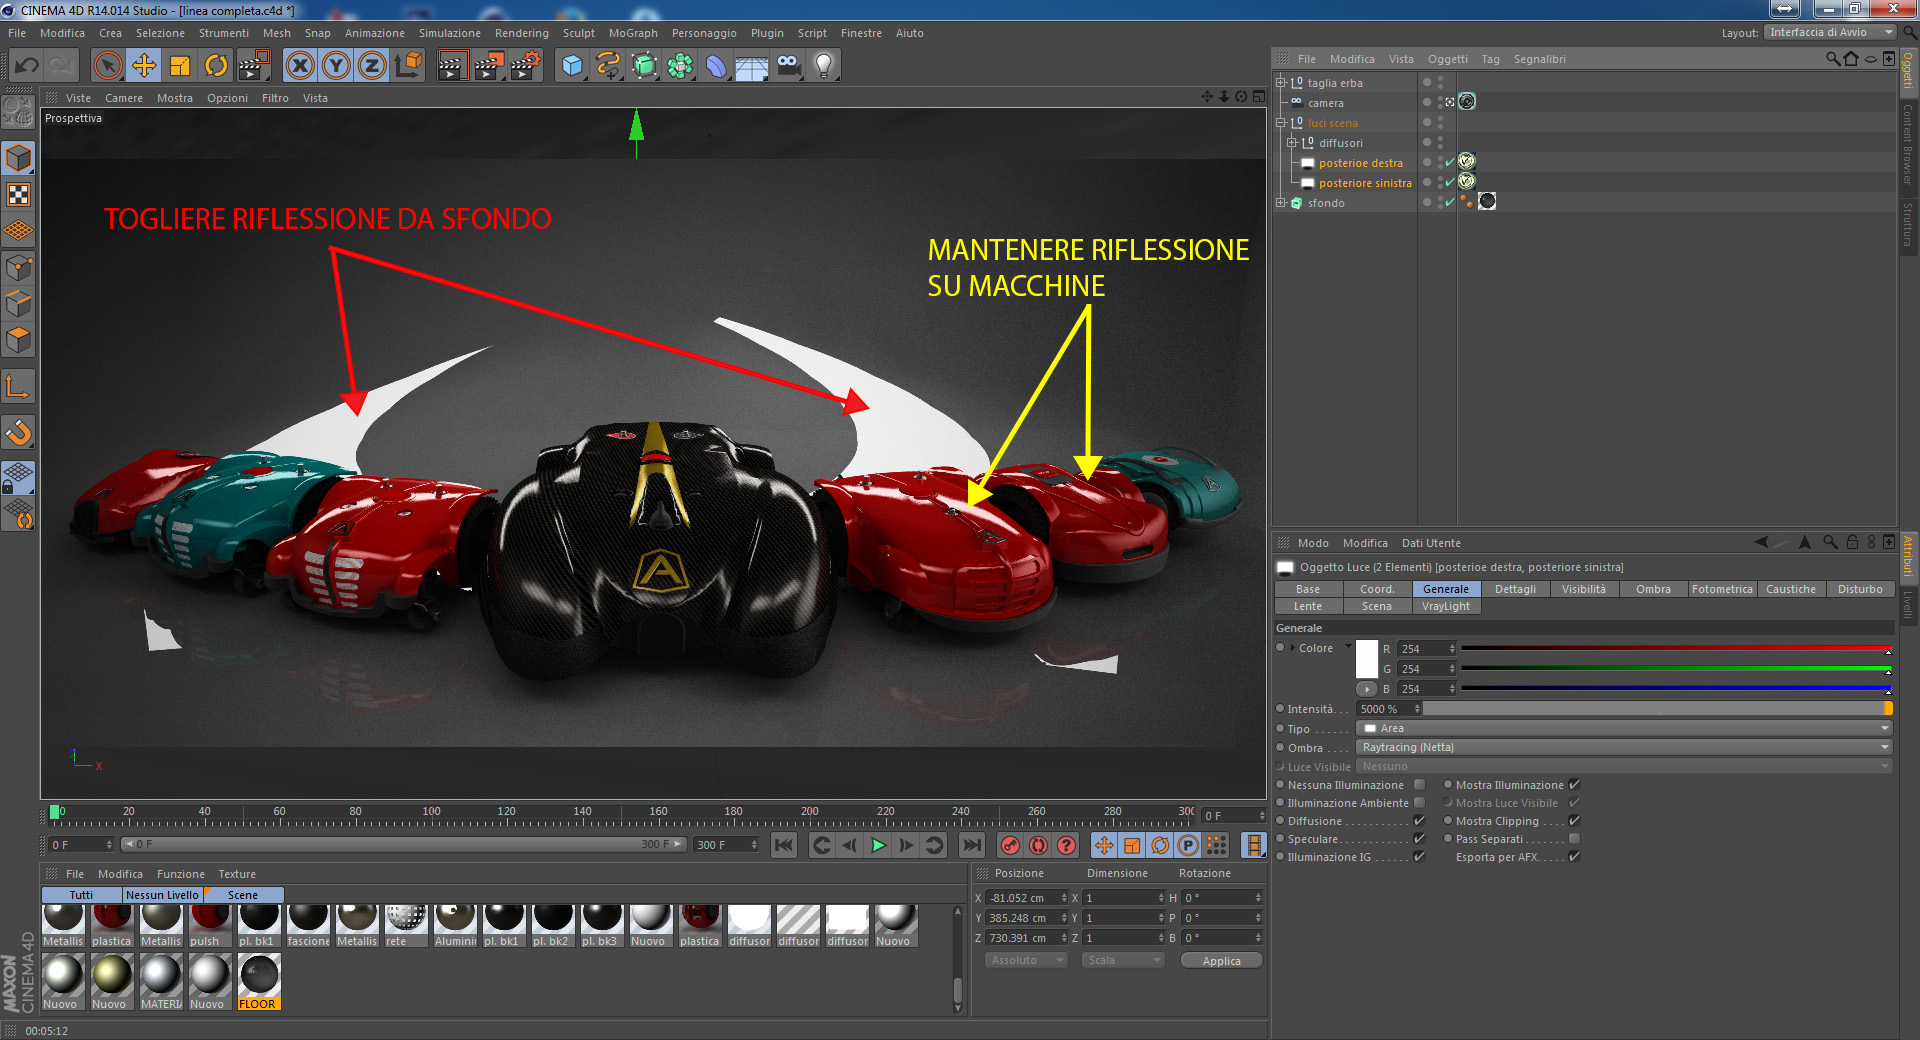Click the Record Active Objects button
1920x1040 pixels.
click(1011, 845)
